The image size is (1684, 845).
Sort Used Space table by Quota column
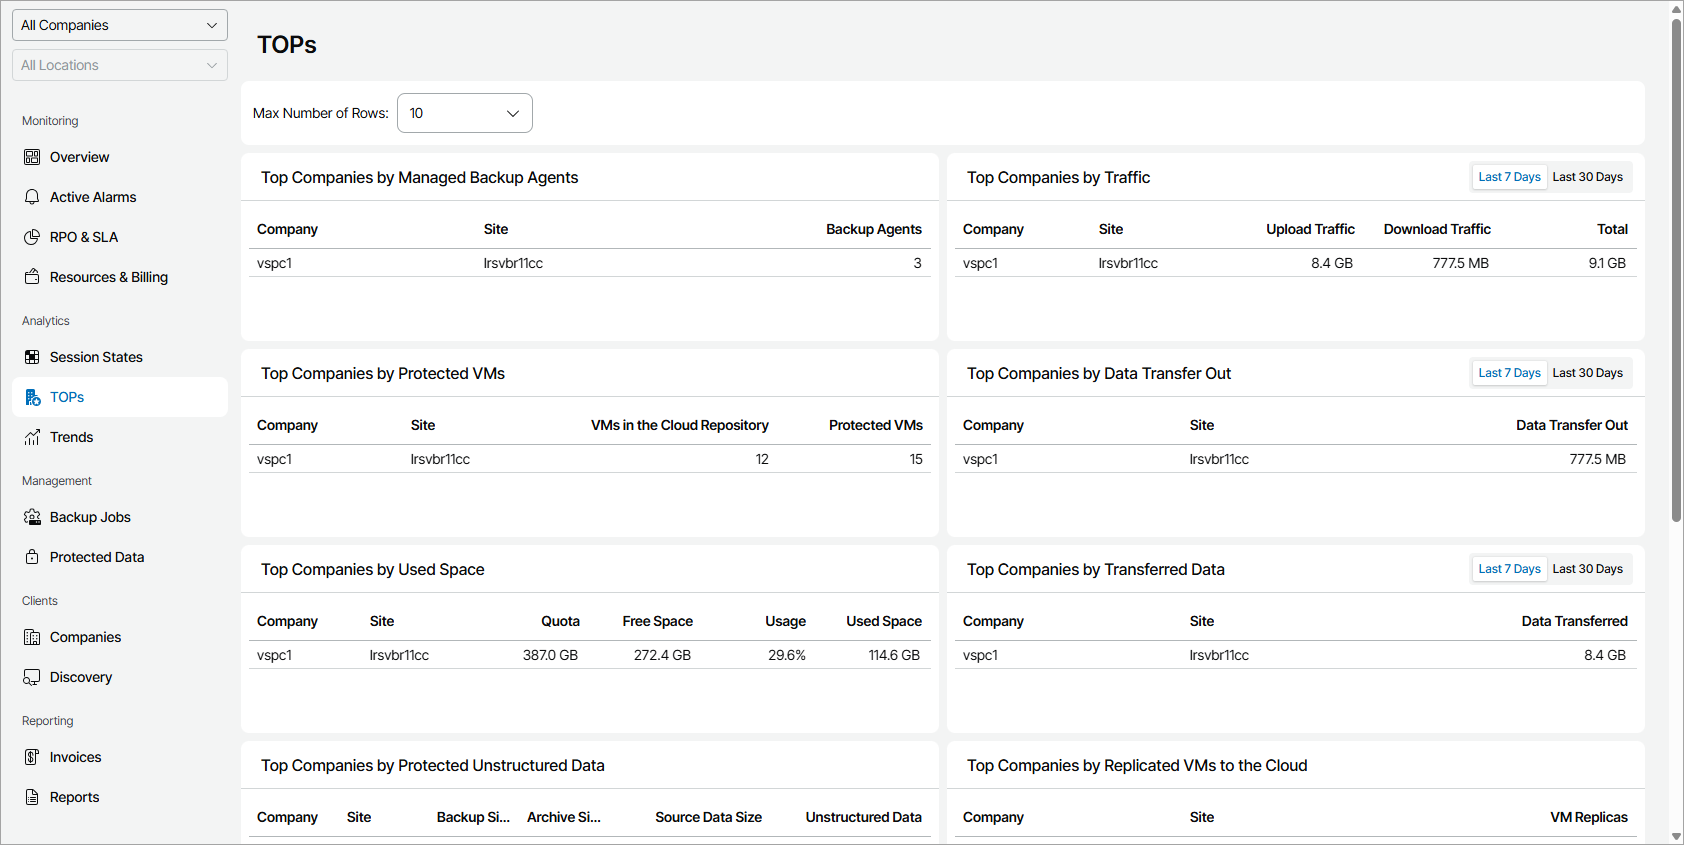click(560, 621)
